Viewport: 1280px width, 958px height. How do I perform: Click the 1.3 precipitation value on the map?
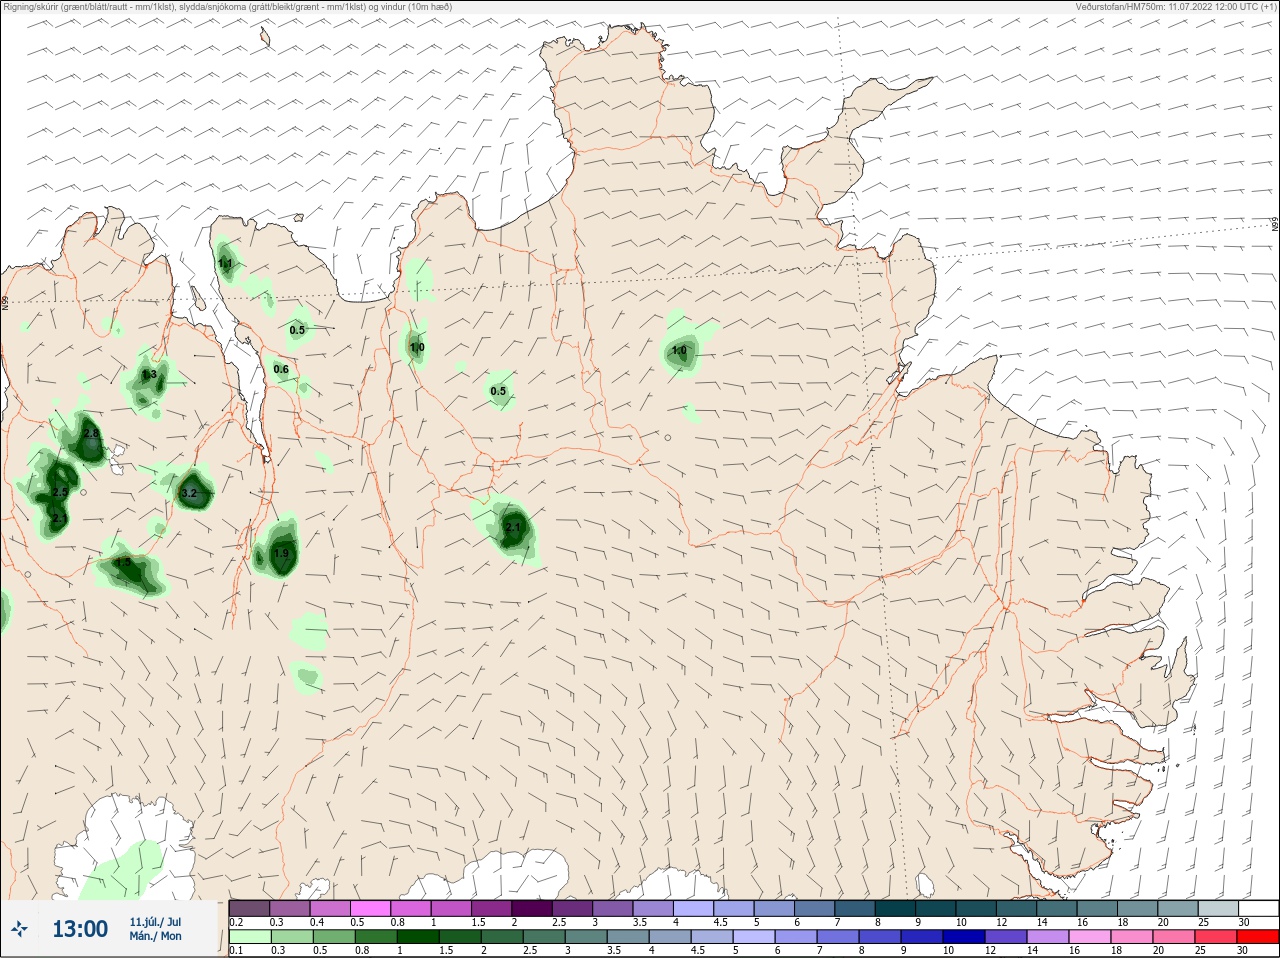pos(149,374)
